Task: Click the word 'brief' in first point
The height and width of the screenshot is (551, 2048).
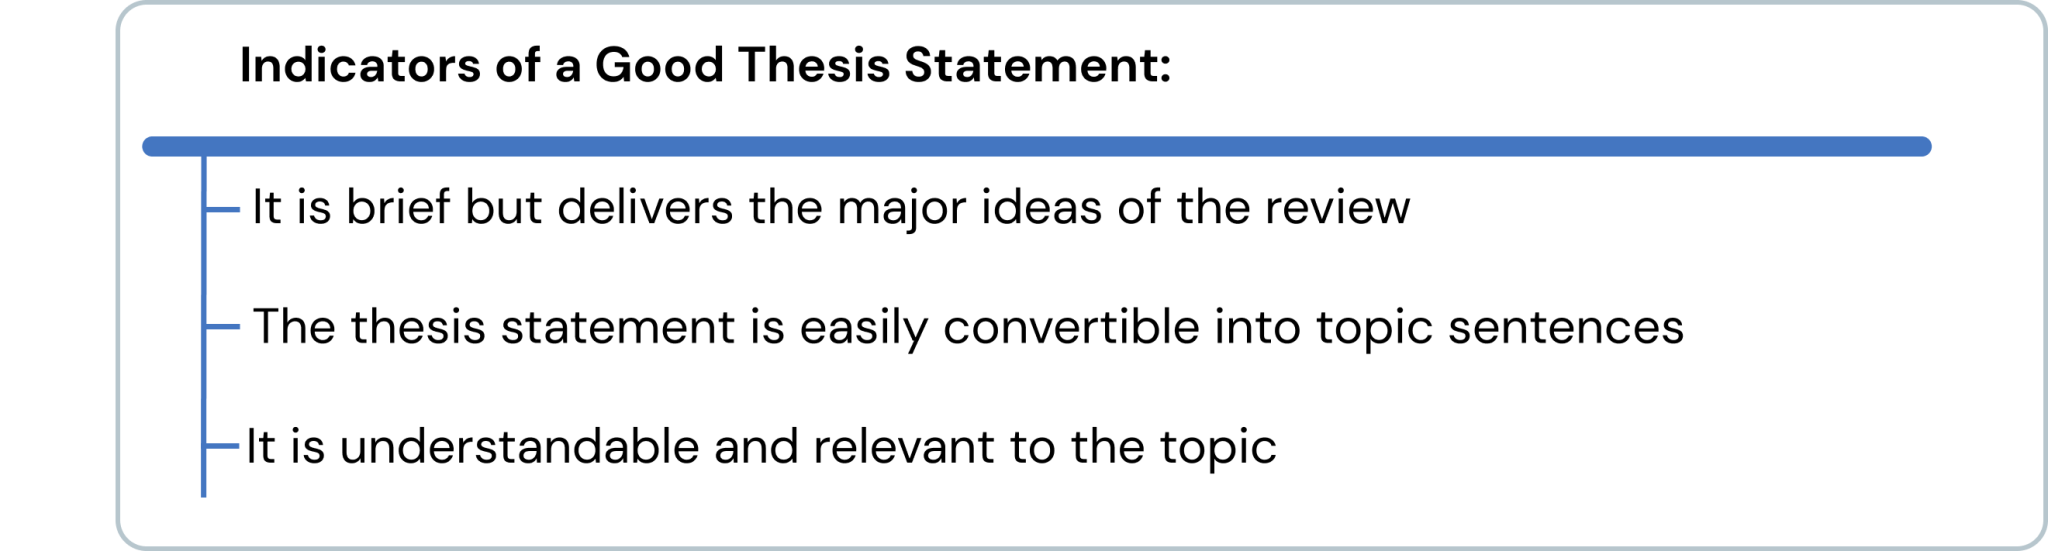Action: click(x=398, y=208)
